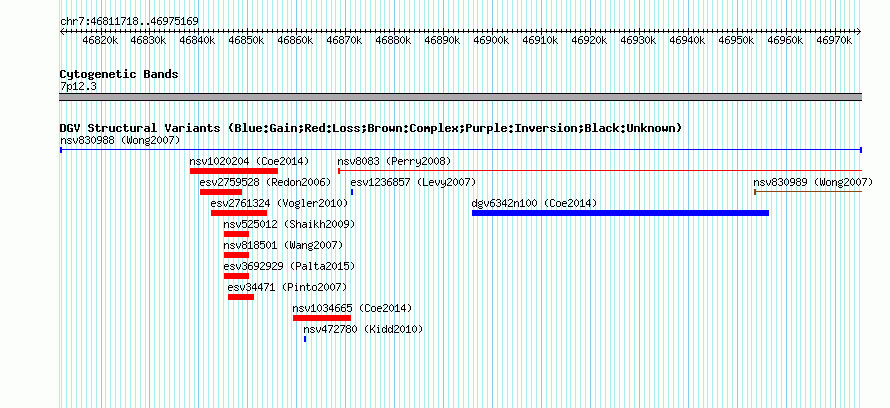Image resolution: width=890 pixels, height=408 pixels.
Task: Select the red esv2761324 loss bar
Action: (x=239, y=213)
